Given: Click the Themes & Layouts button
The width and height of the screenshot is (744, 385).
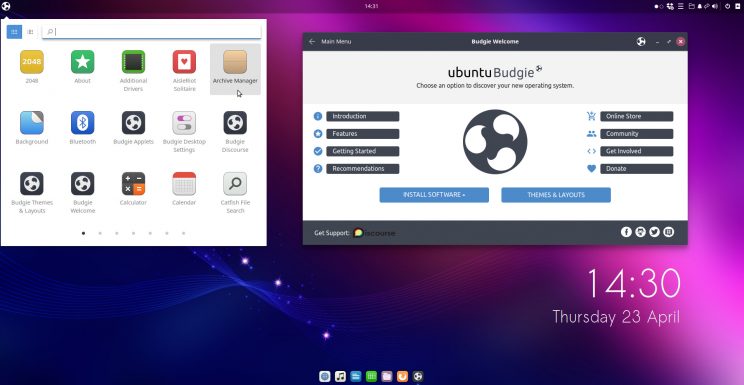Looking at the screenshot, I should pyautogui.click(x=556, y=195).
